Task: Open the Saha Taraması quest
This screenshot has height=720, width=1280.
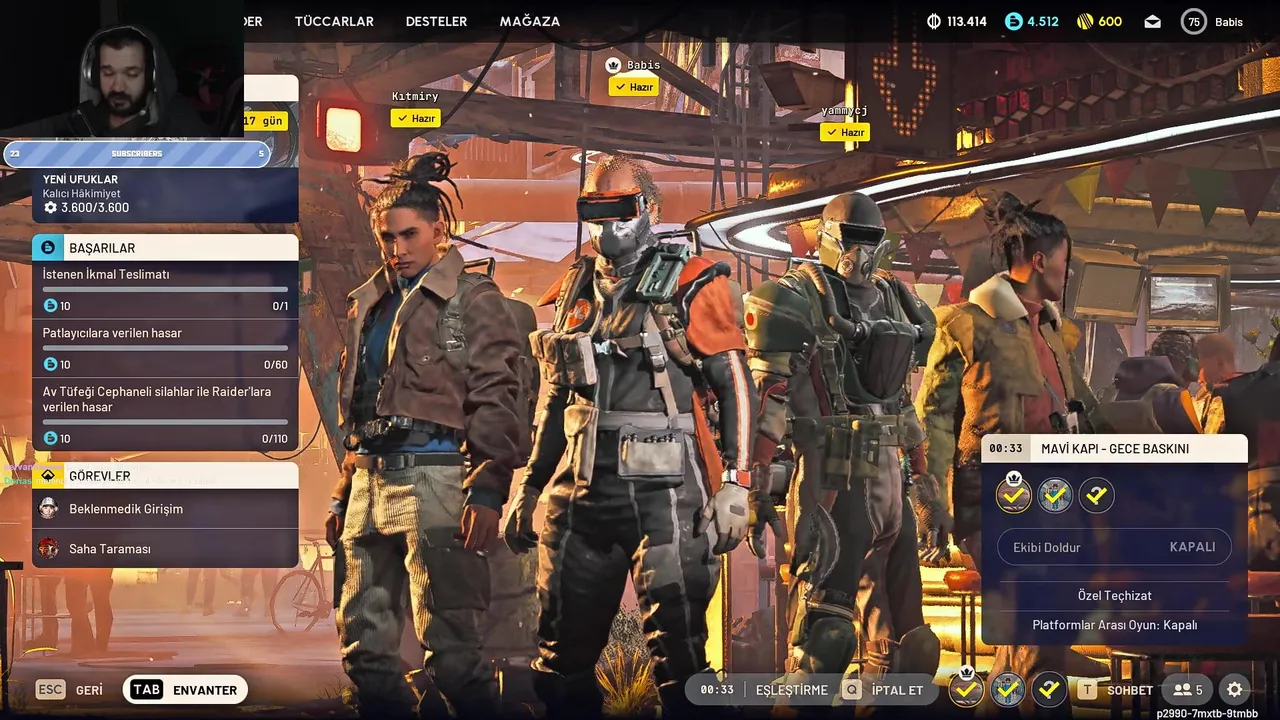Action: (x=165, y=549)
